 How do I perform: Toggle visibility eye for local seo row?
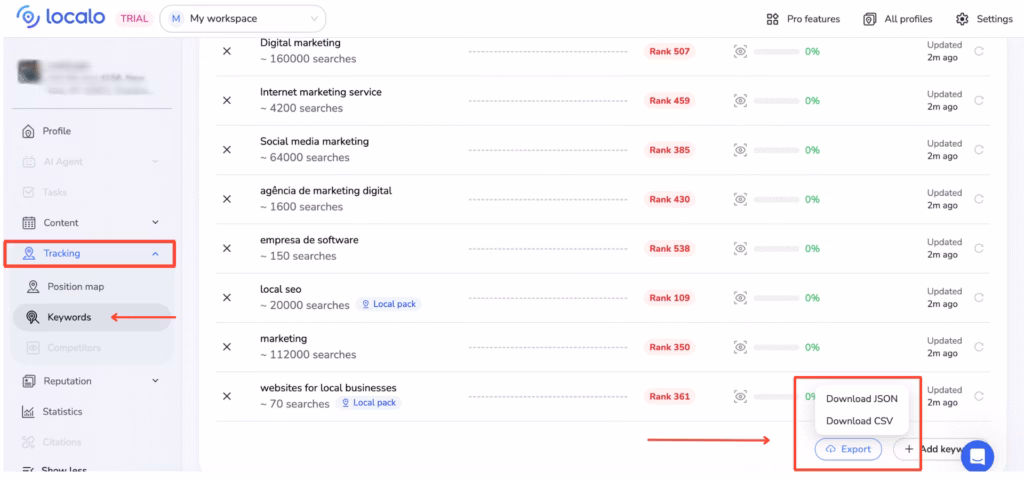(x=740, y=298)
